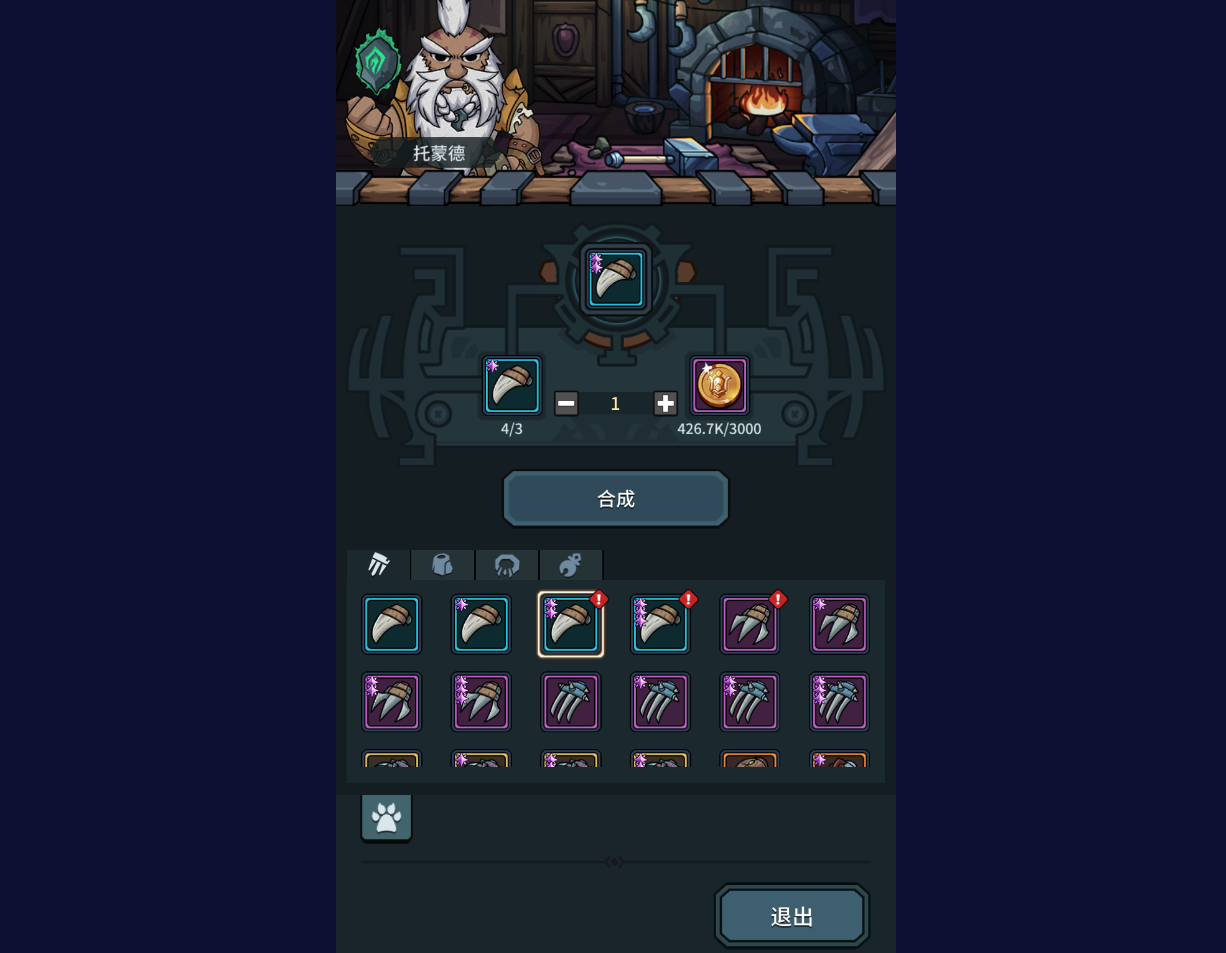This screenshot has width=1226, height=953.
Task: Switch to the armor tab
Action: pos(443,565)
